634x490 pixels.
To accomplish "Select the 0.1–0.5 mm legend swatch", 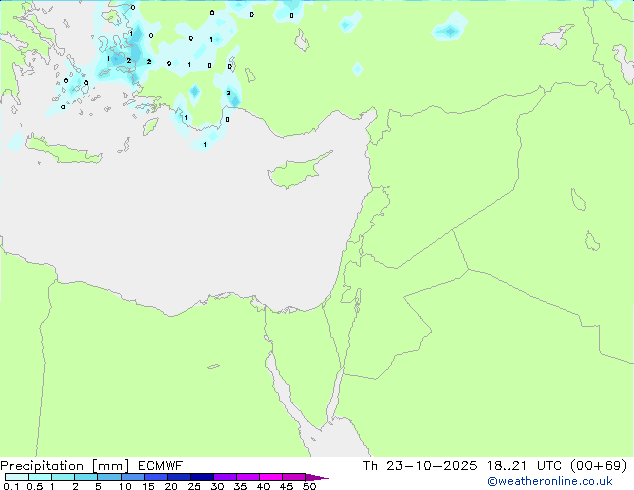I will (17, 477).
